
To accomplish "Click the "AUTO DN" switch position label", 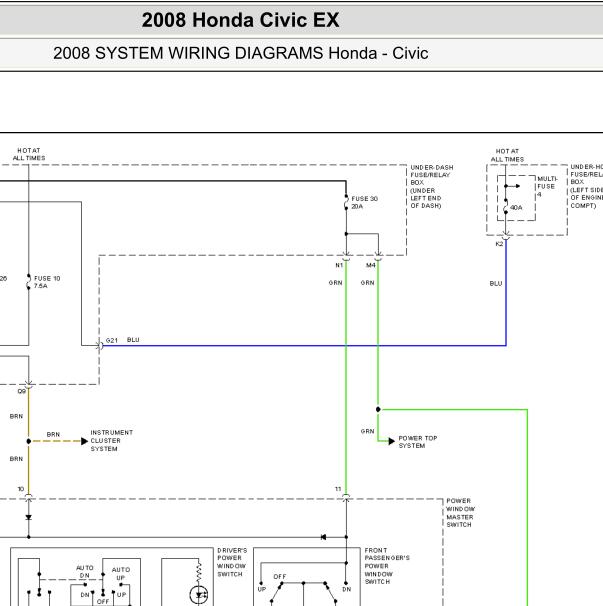I will 85,571.
